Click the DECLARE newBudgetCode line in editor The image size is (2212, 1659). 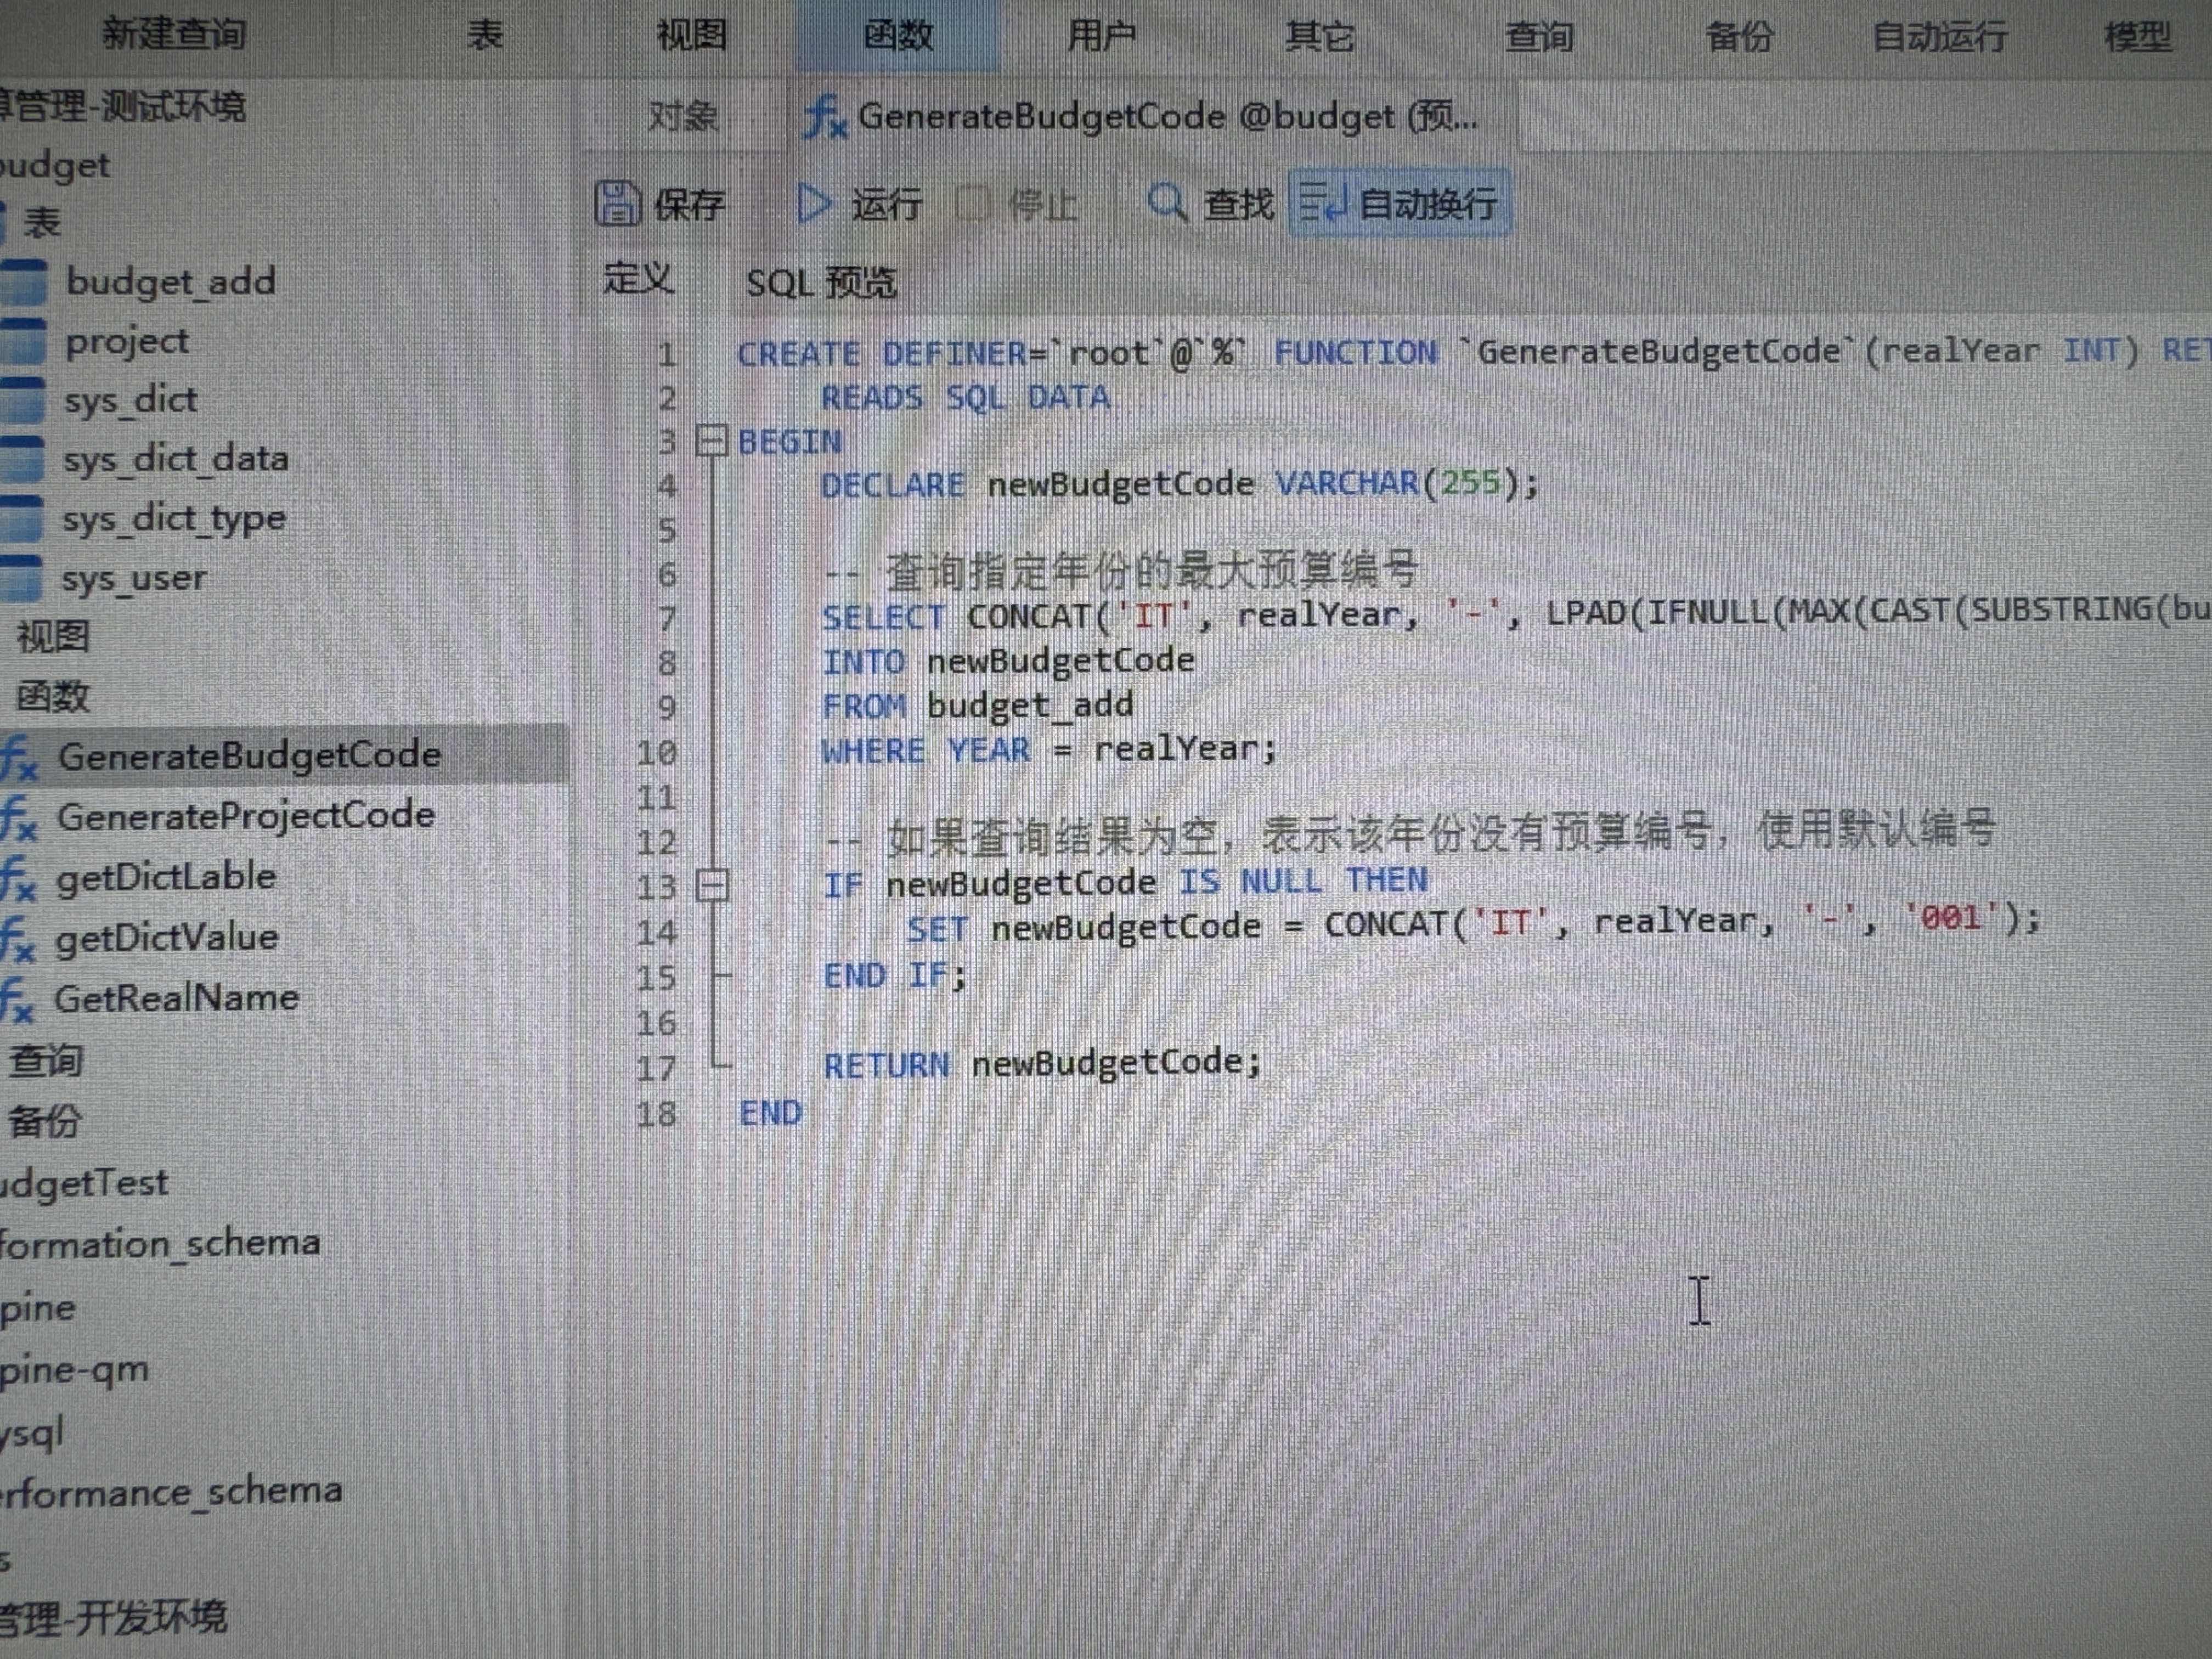point(1180,484)
